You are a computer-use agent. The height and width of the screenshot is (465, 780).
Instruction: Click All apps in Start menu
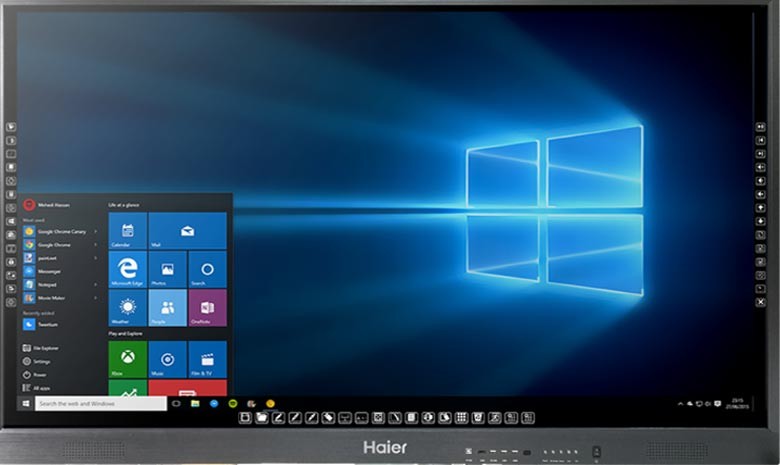[x=40, y=387]
